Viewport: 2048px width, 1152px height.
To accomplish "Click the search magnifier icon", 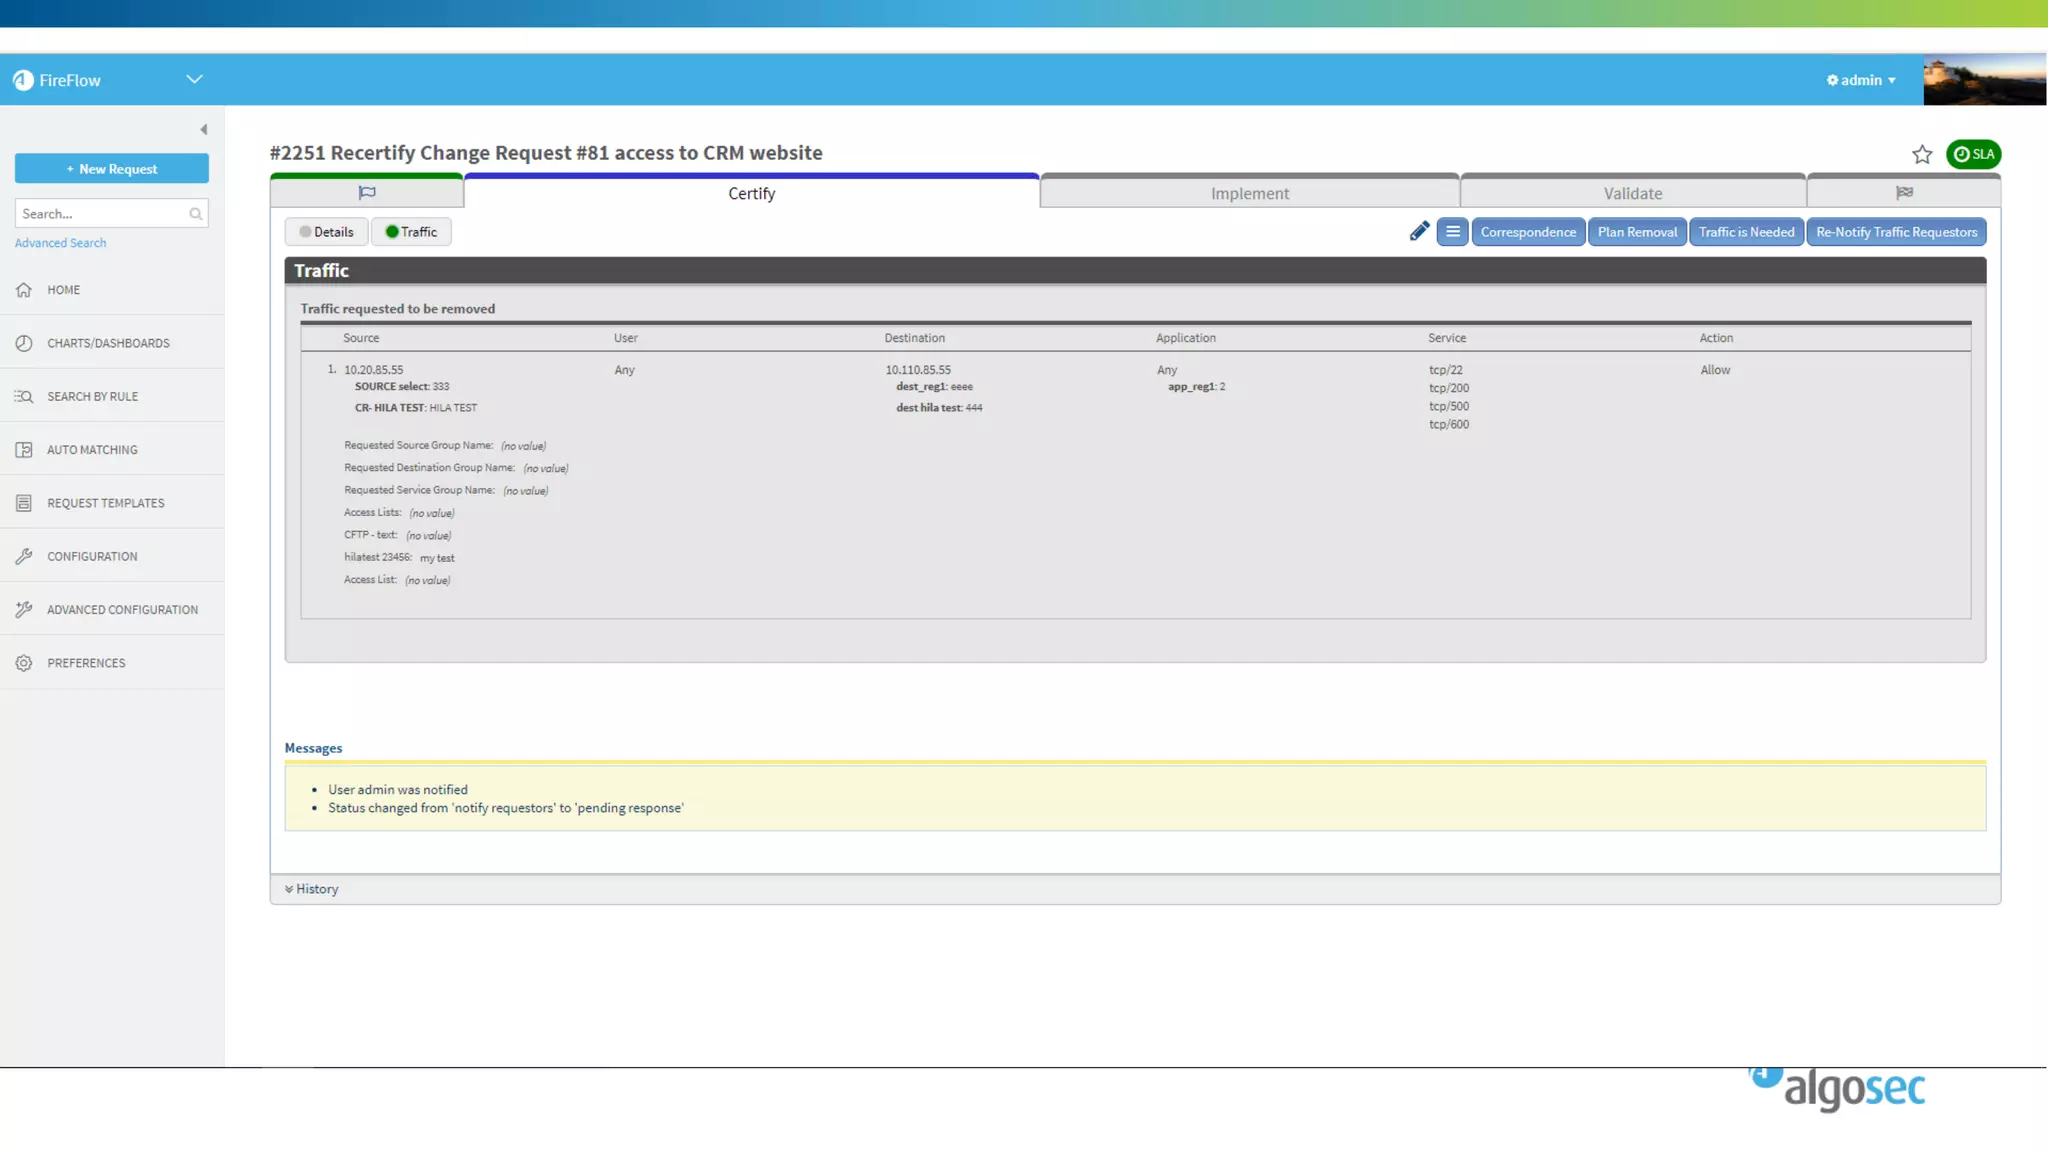I will pos(195,214).
